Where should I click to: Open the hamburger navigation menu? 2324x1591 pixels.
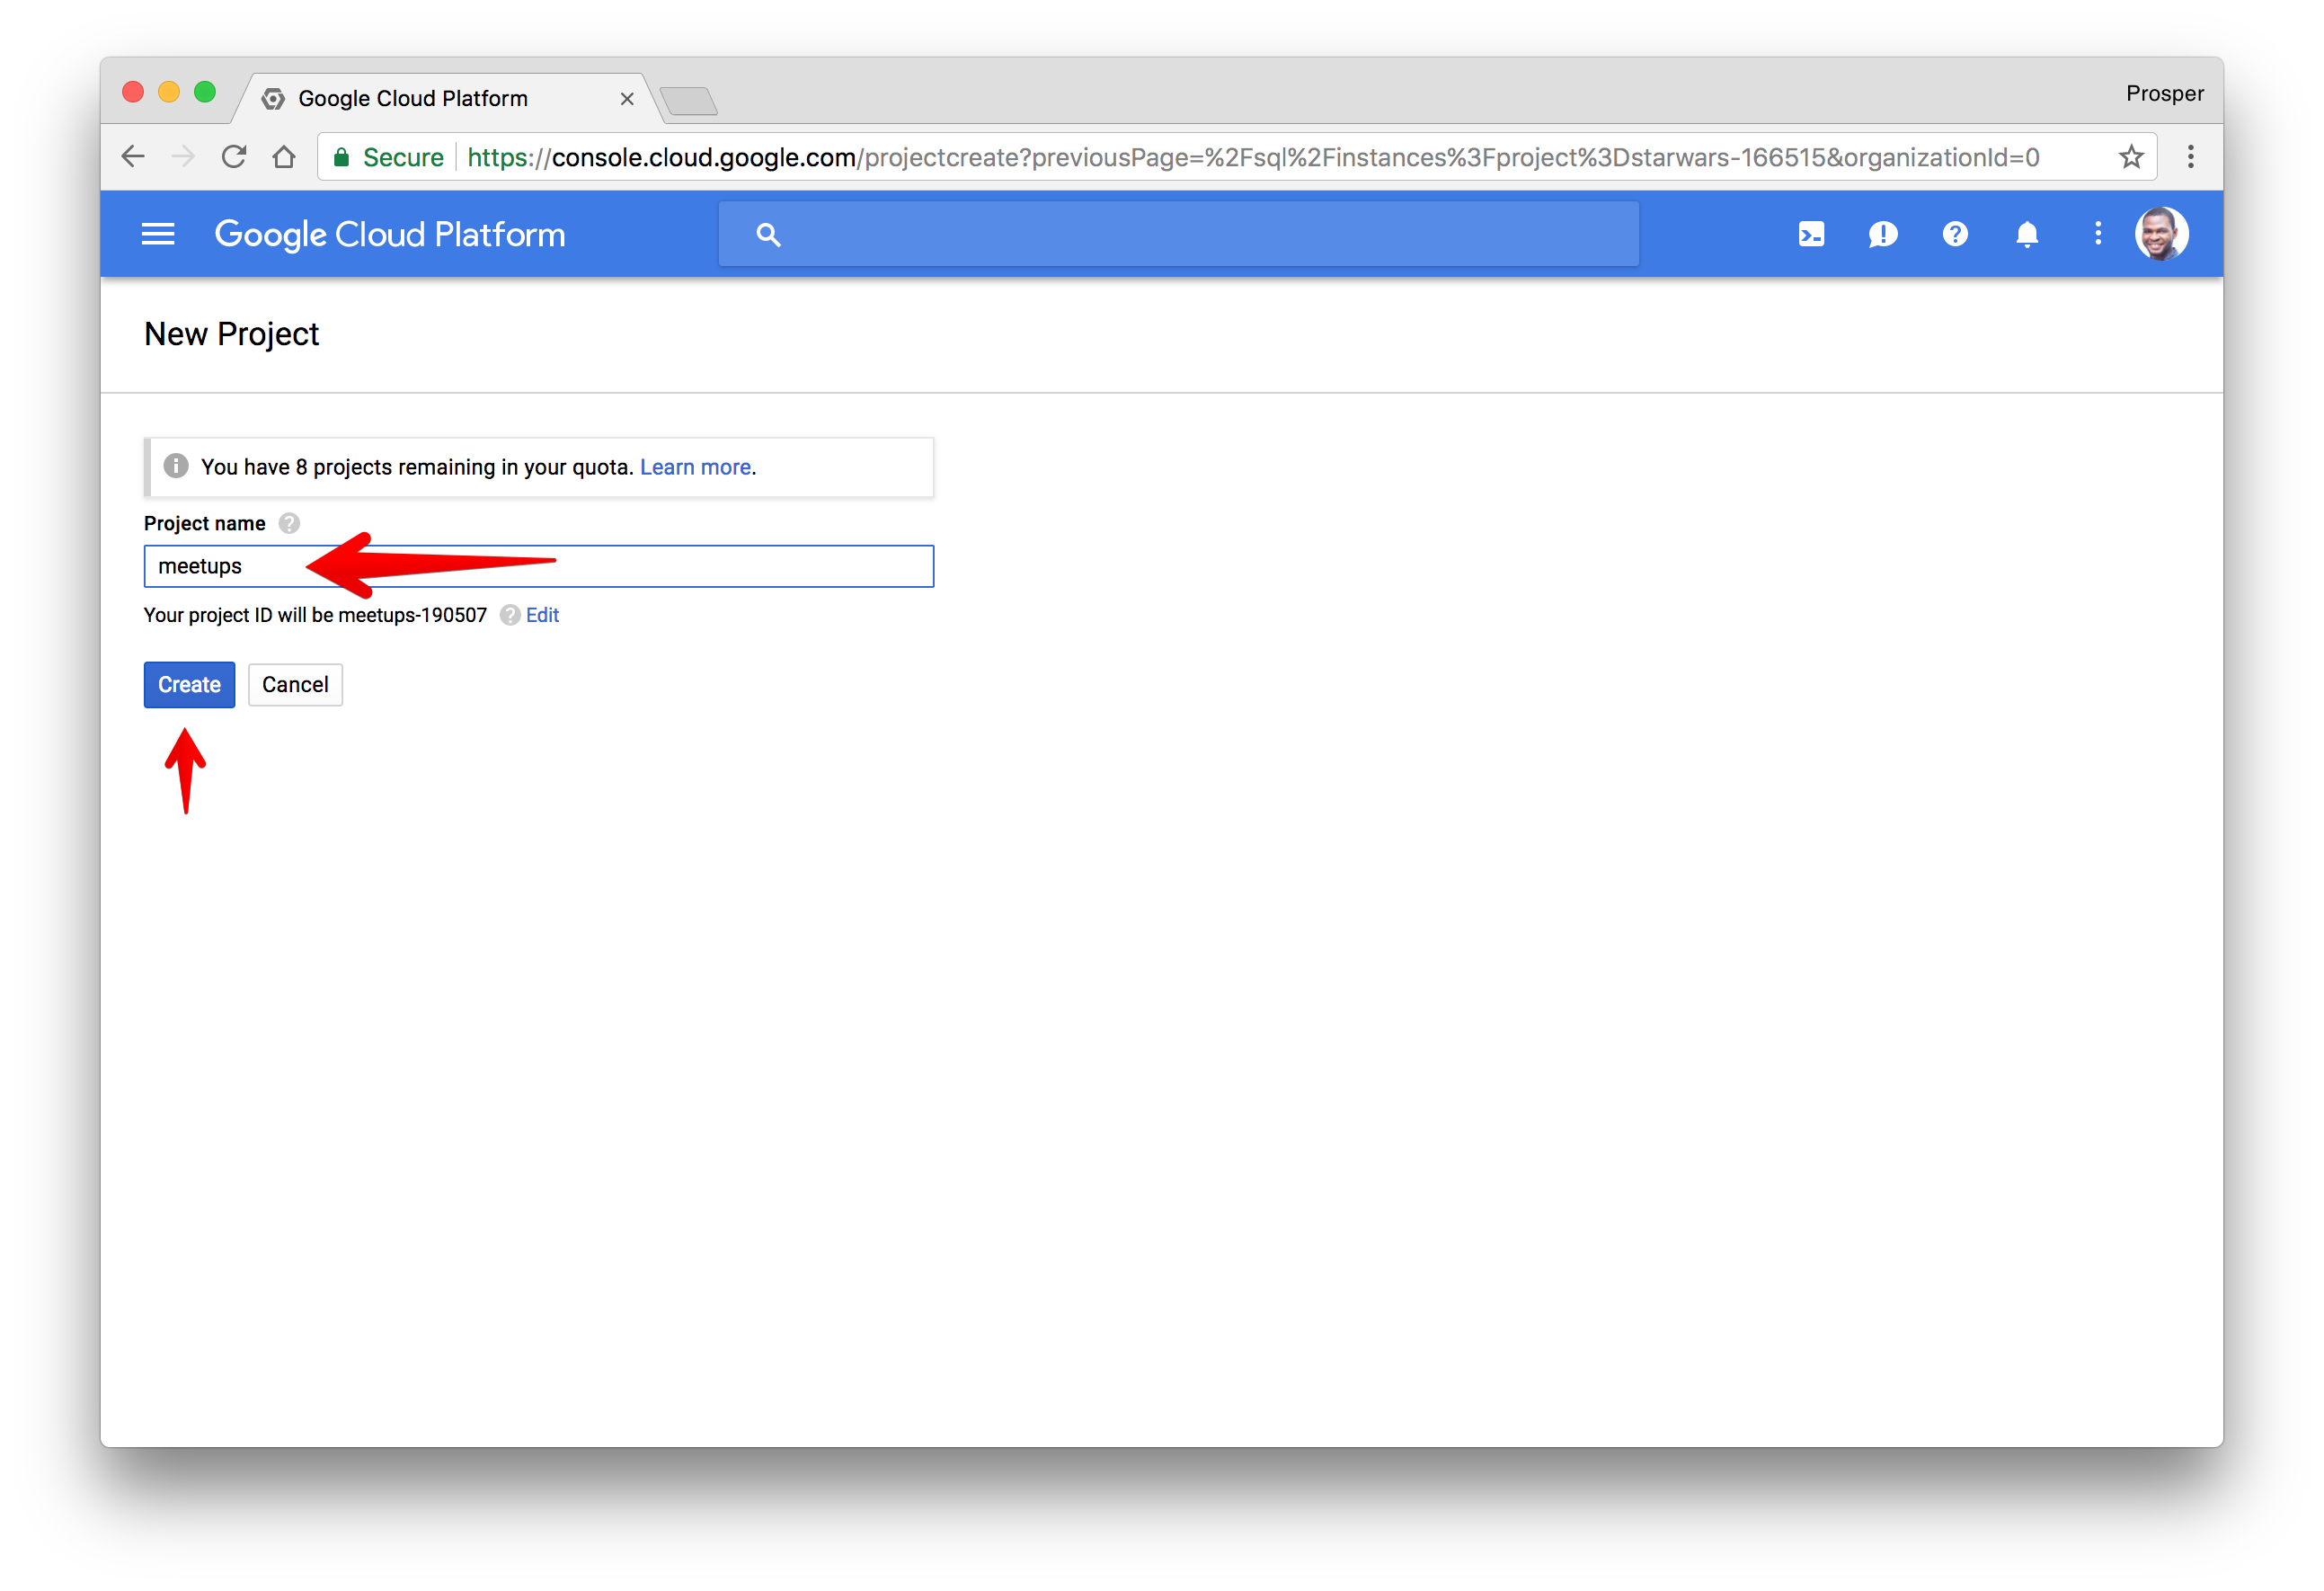(x=158, y=234)
